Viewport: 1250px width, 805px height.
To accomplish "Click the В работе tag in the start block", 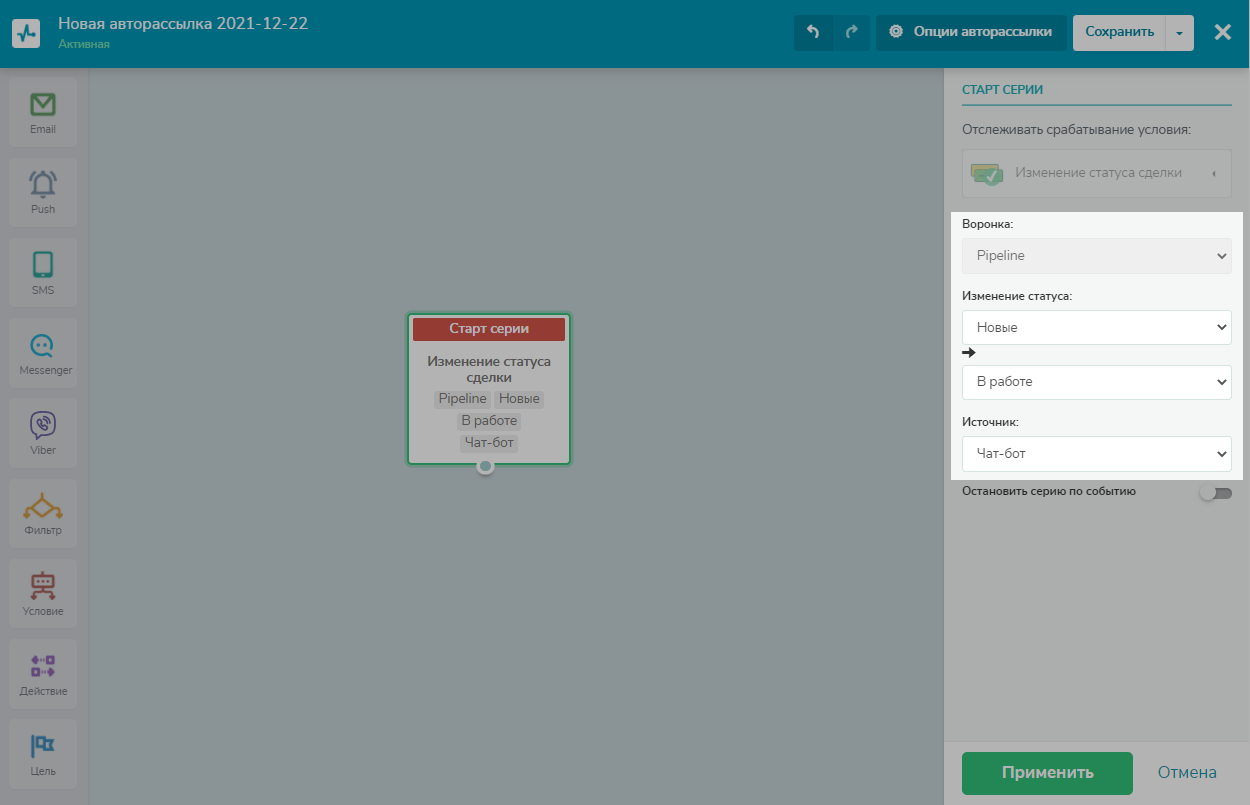I will click(x=489, y=421).
